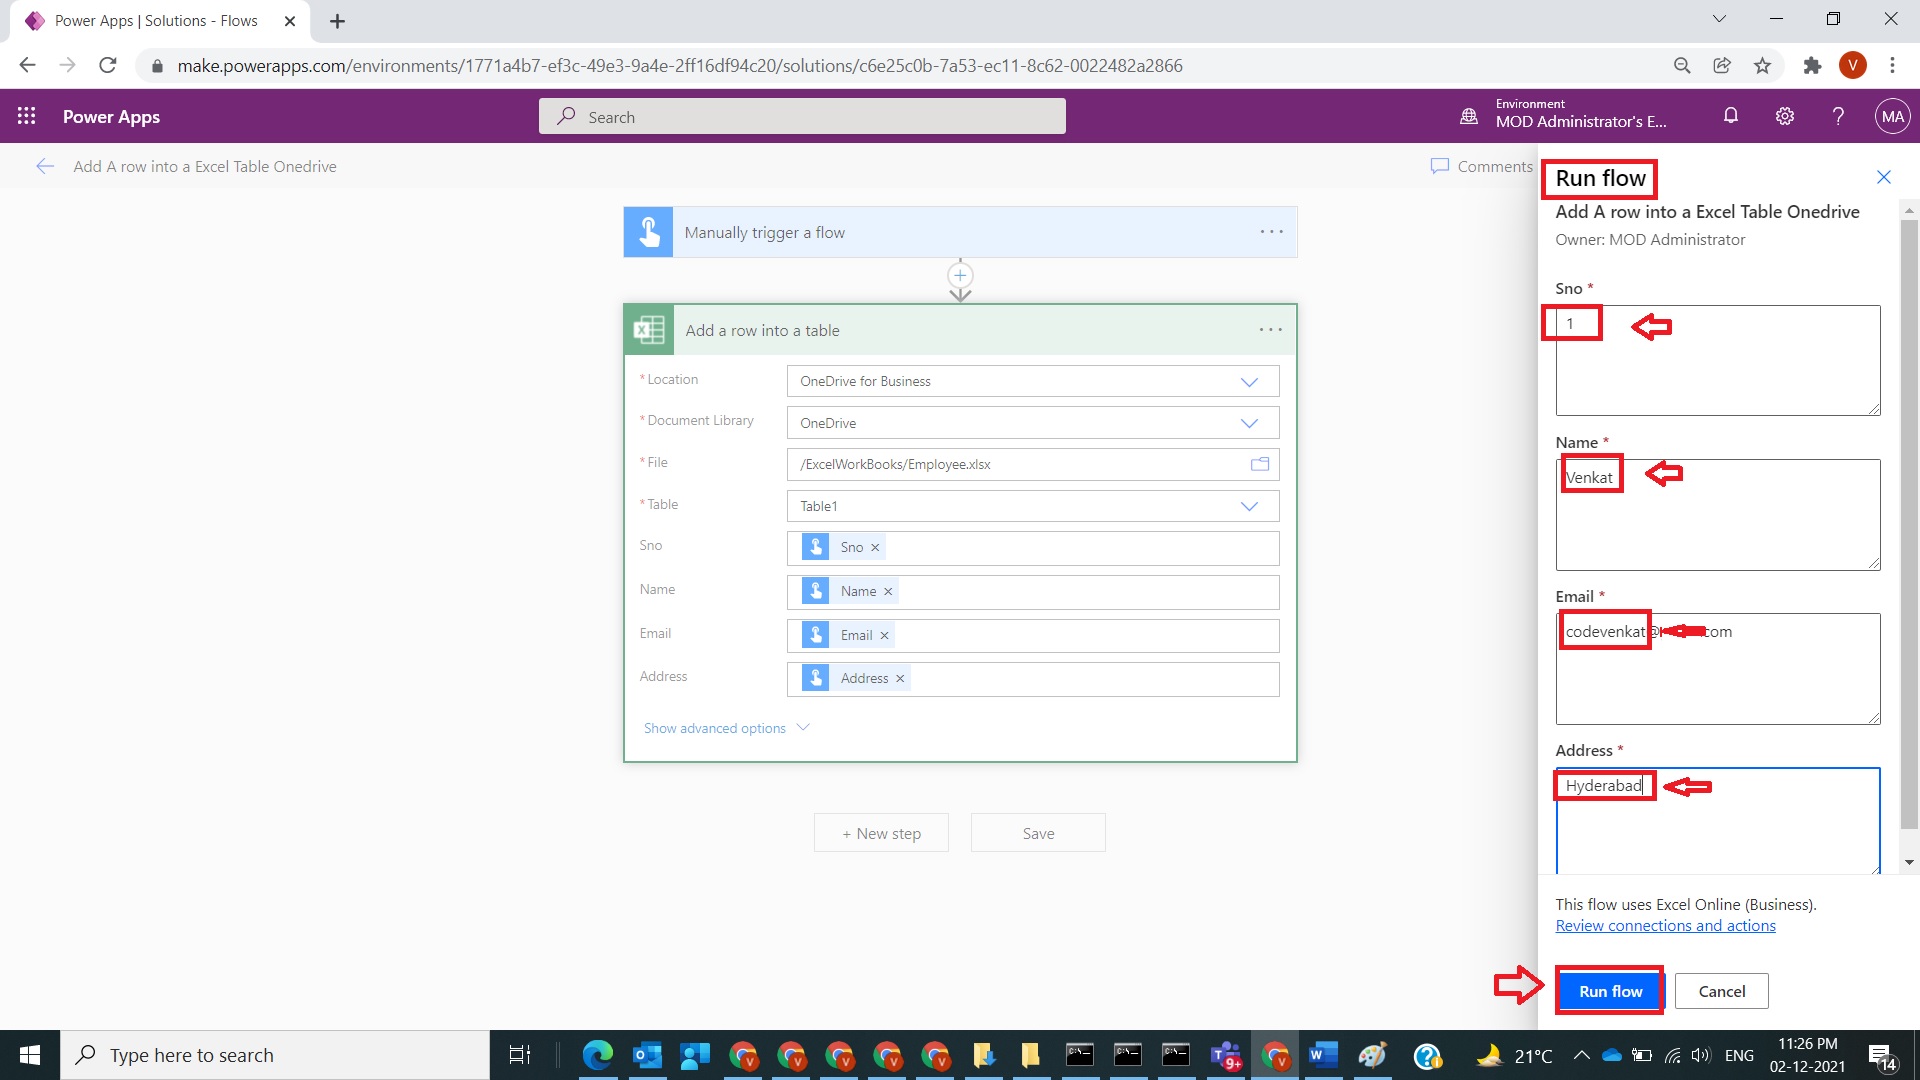Go back using the flow back arrow

(x=44, y=166)
